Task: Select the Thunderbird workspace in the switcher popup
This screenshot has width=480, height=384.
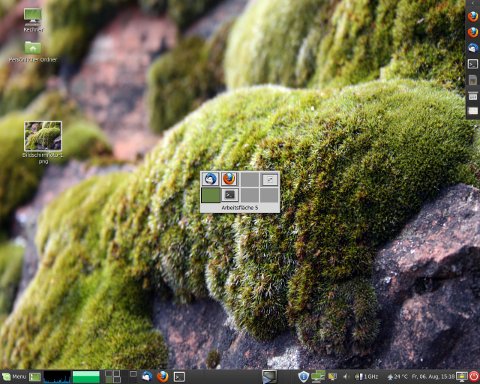Action: [x=211, y=179]
